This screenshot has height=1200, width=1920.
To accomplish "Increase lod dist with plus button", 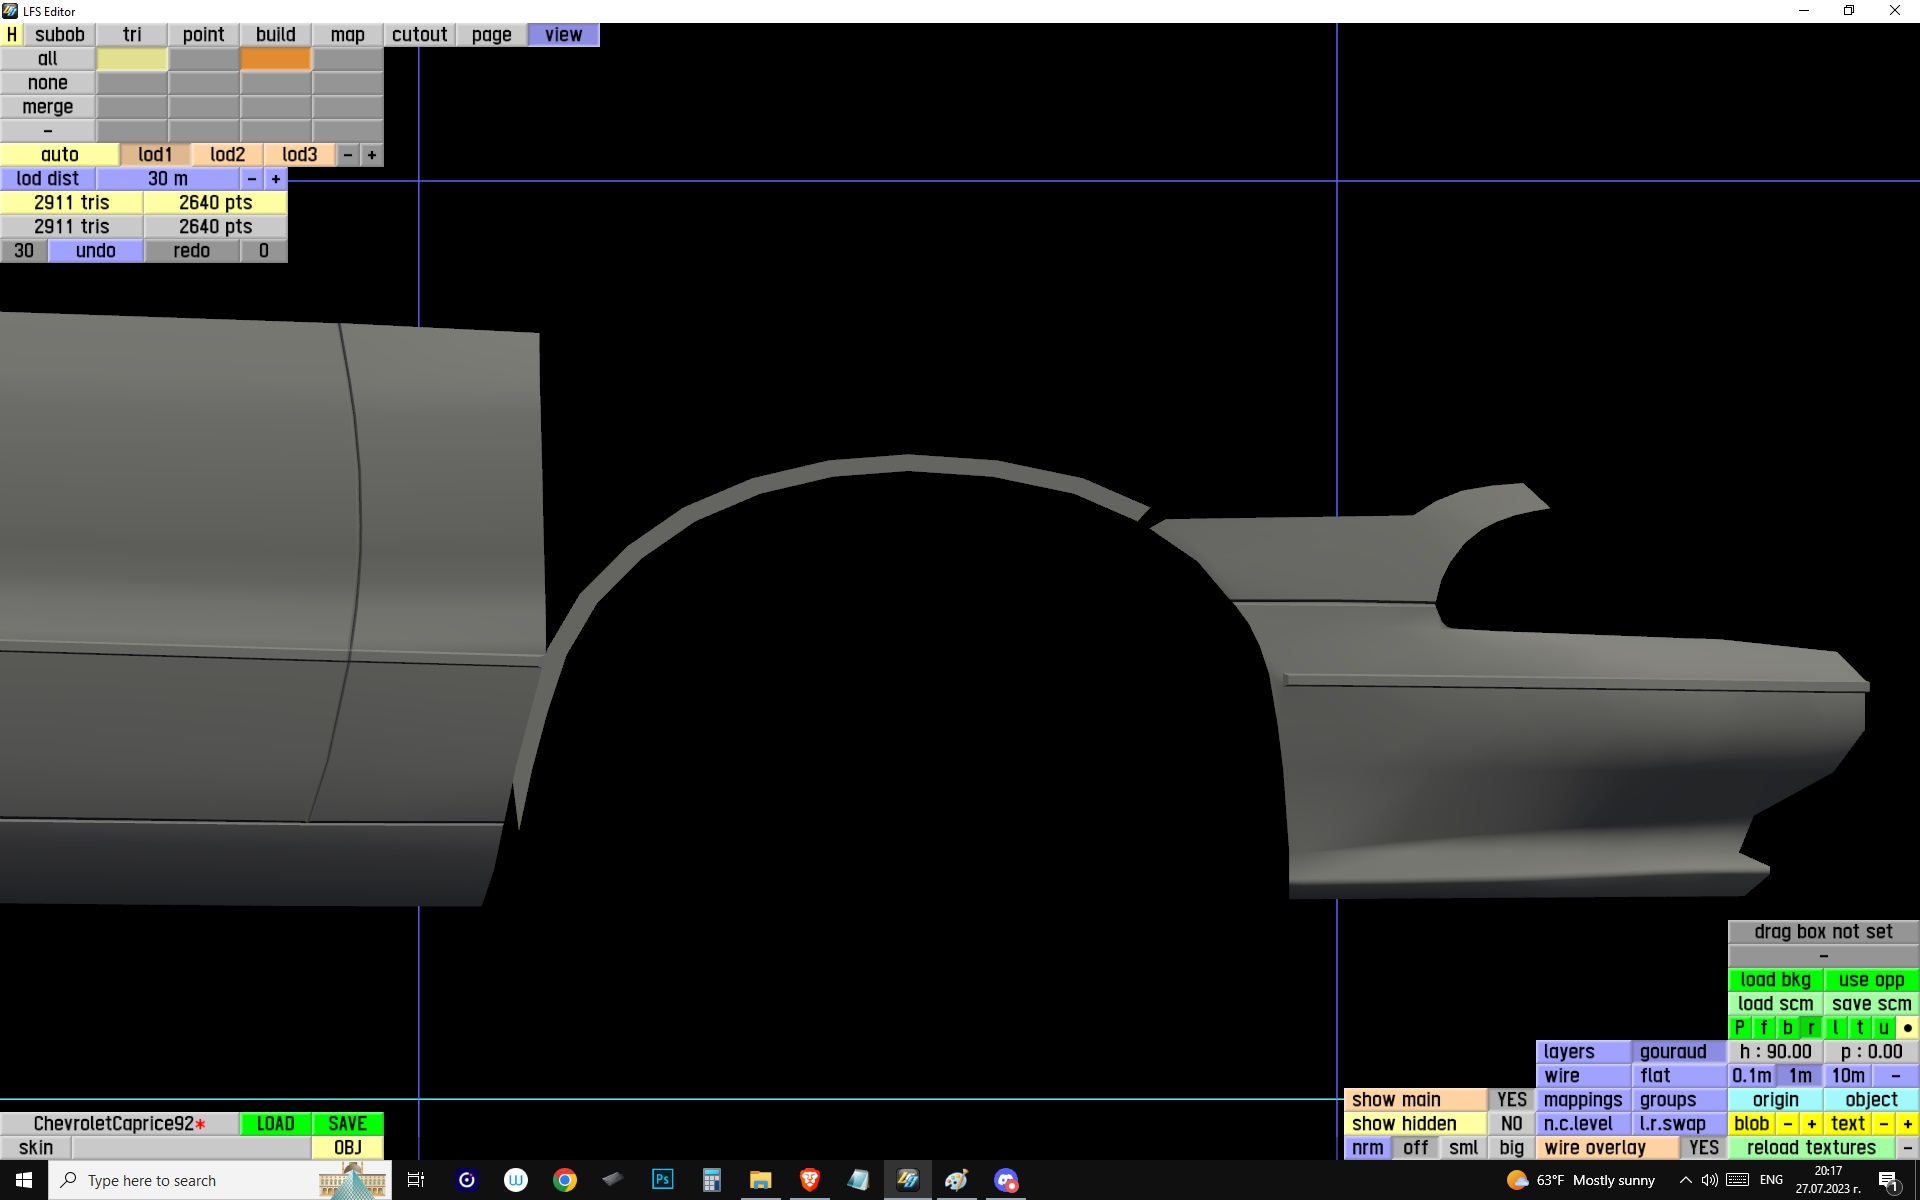I will 276,179.
